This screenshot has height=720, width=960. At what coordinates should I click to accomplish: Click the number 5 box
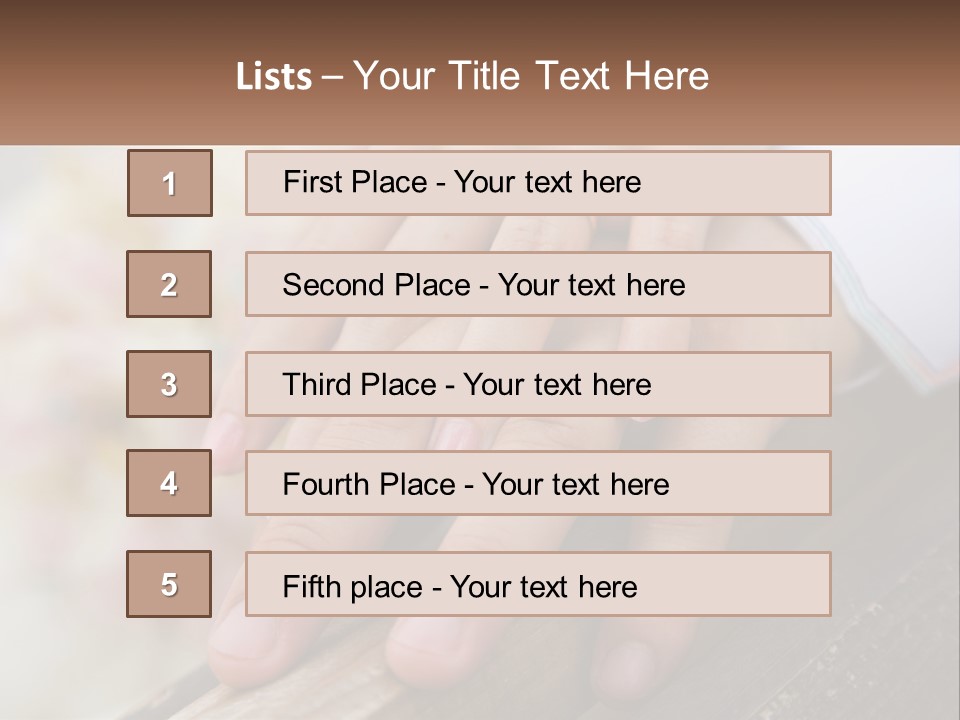[x=169, y=584]
